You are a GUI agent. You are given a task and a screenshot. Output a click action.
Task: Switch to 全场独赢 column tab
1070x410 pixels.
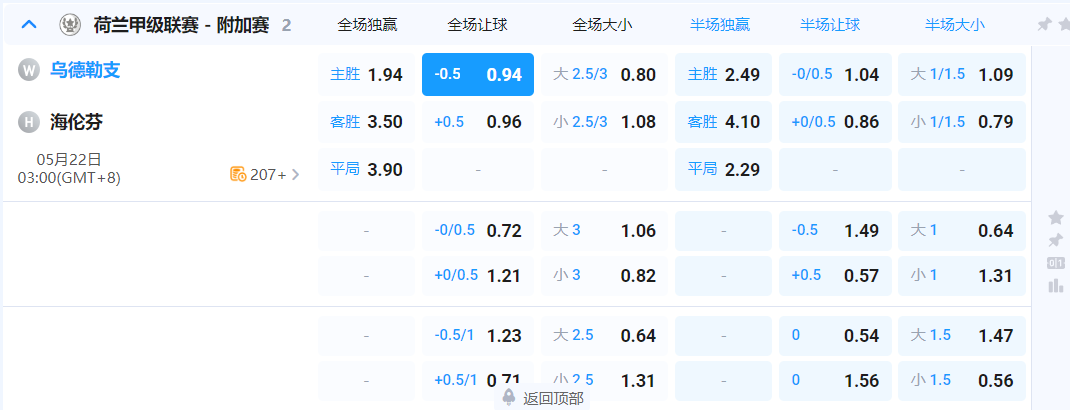(x=367, y=25)
